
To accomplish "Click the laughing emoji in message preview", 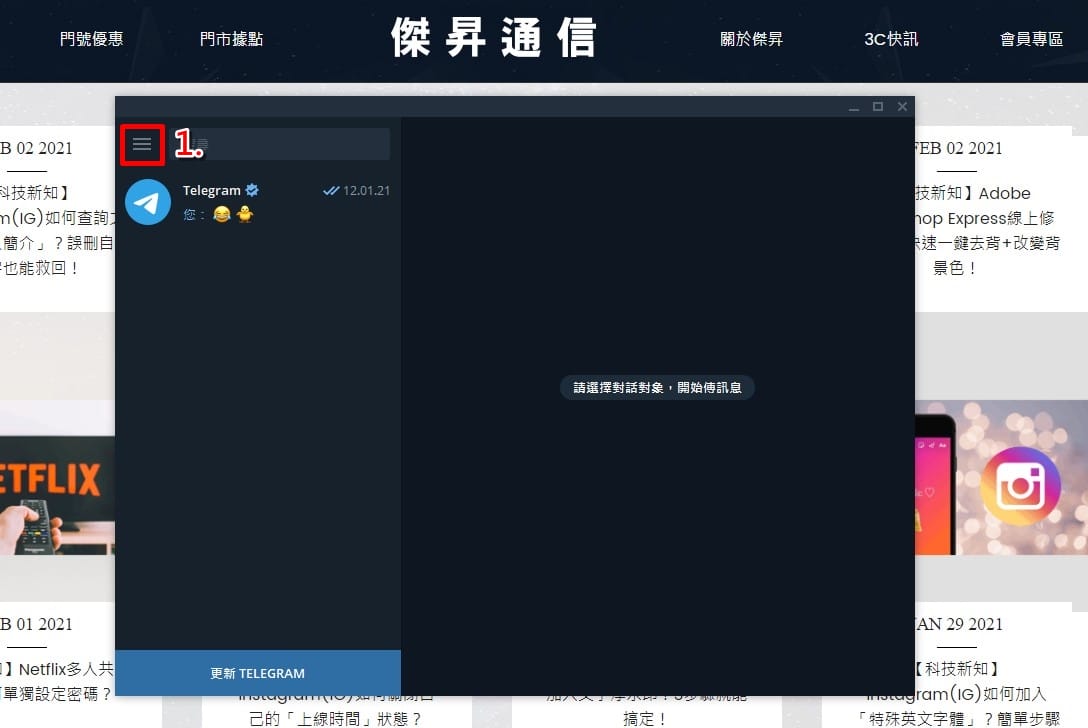I will pos(222,214).
